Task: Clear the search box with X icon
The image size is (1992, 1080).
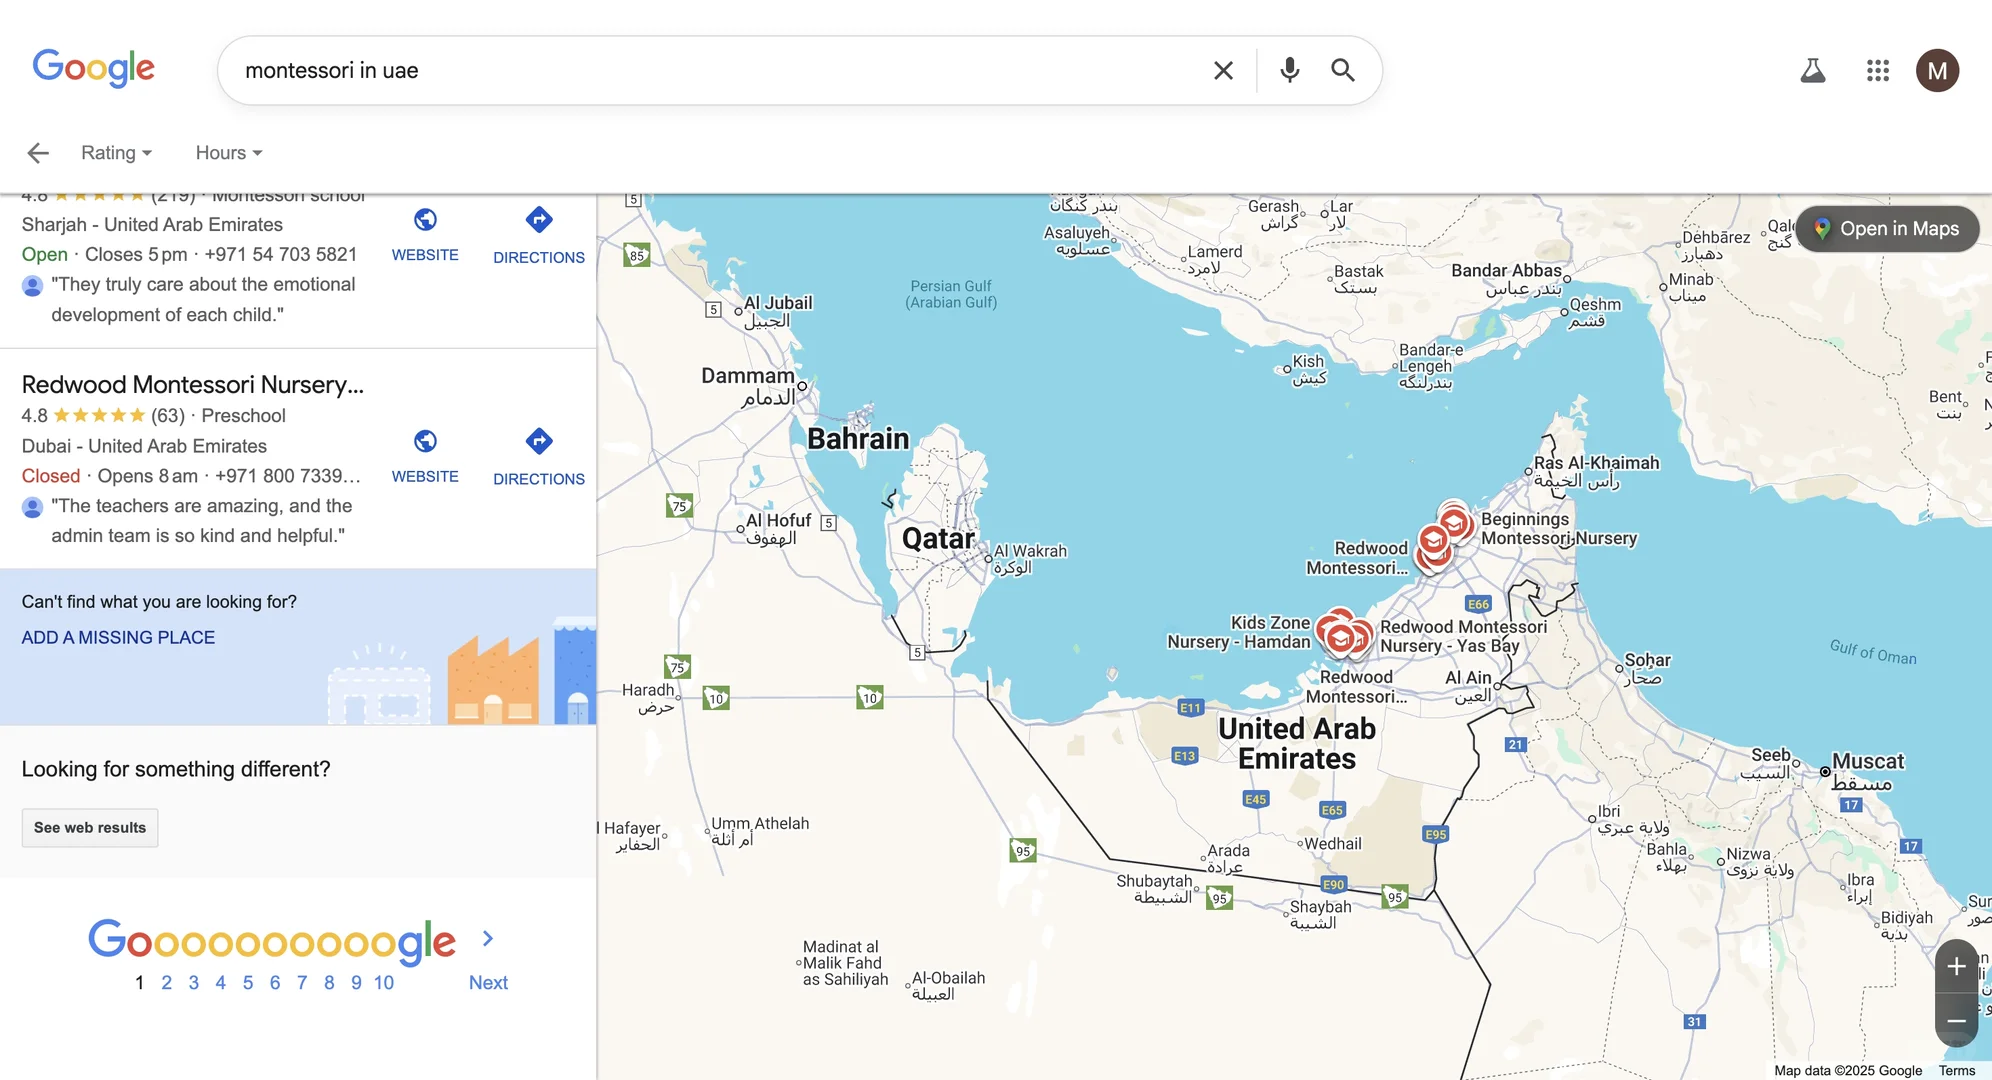Action: tap(1223, 70)
